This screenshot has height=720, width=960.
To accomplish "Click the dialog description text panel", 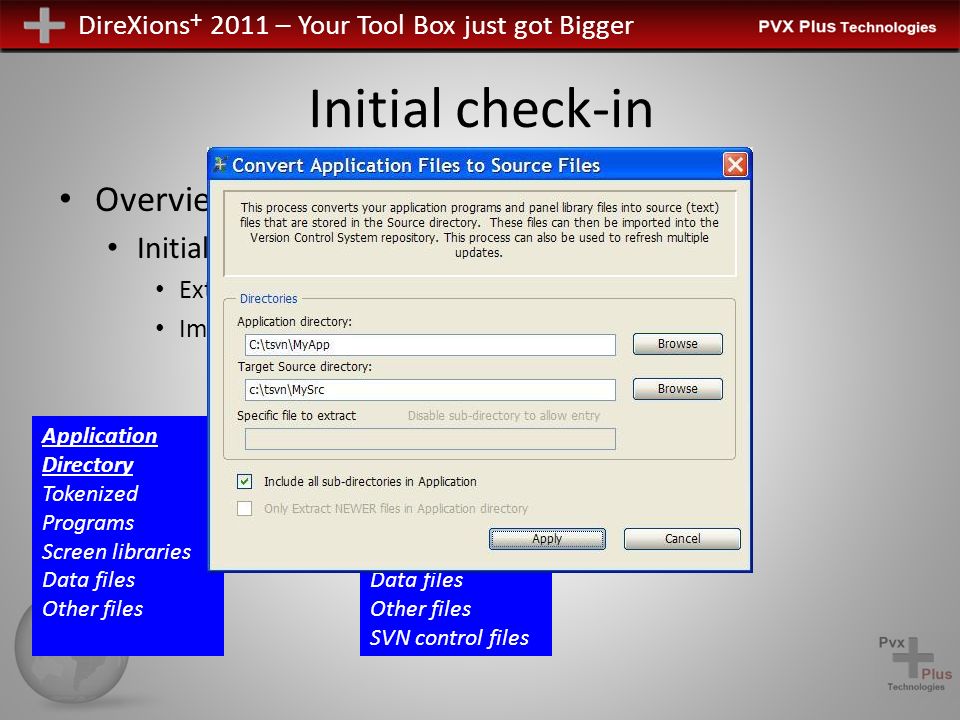I will (479, 233).
